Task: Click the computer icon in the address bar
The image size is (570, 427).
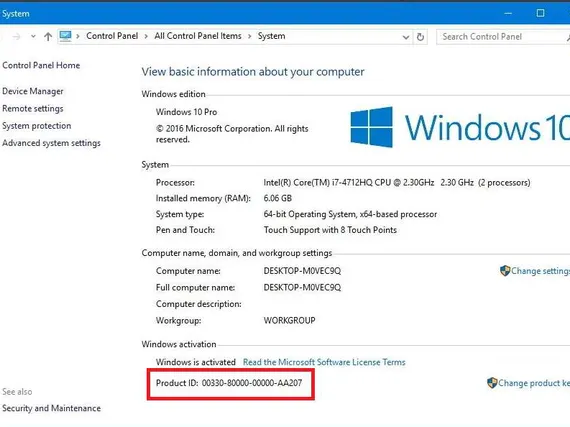Action: [x=65, y=36]
